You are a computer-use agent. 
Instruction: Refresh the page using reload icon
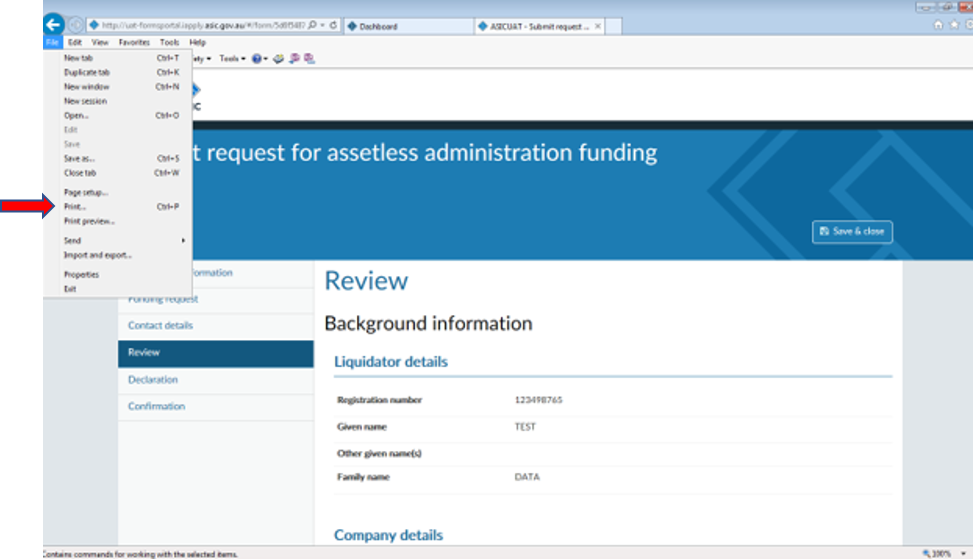333,25
